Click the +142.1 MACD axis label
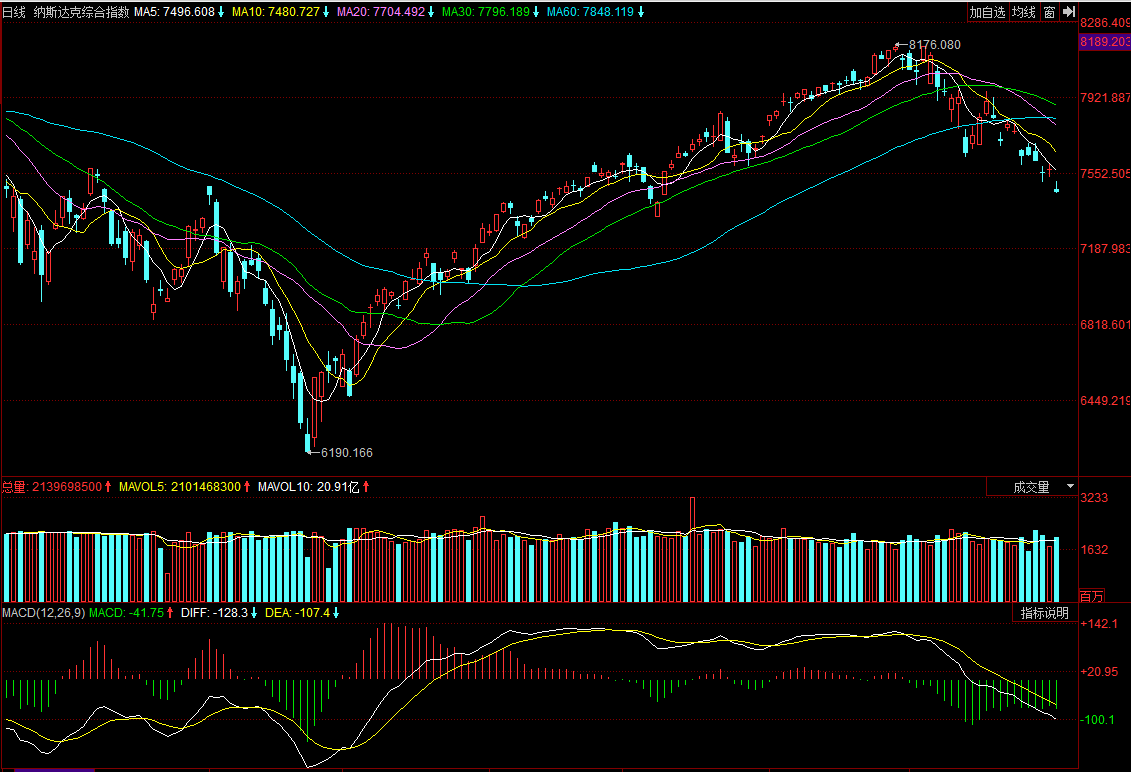 (1099, 624)
